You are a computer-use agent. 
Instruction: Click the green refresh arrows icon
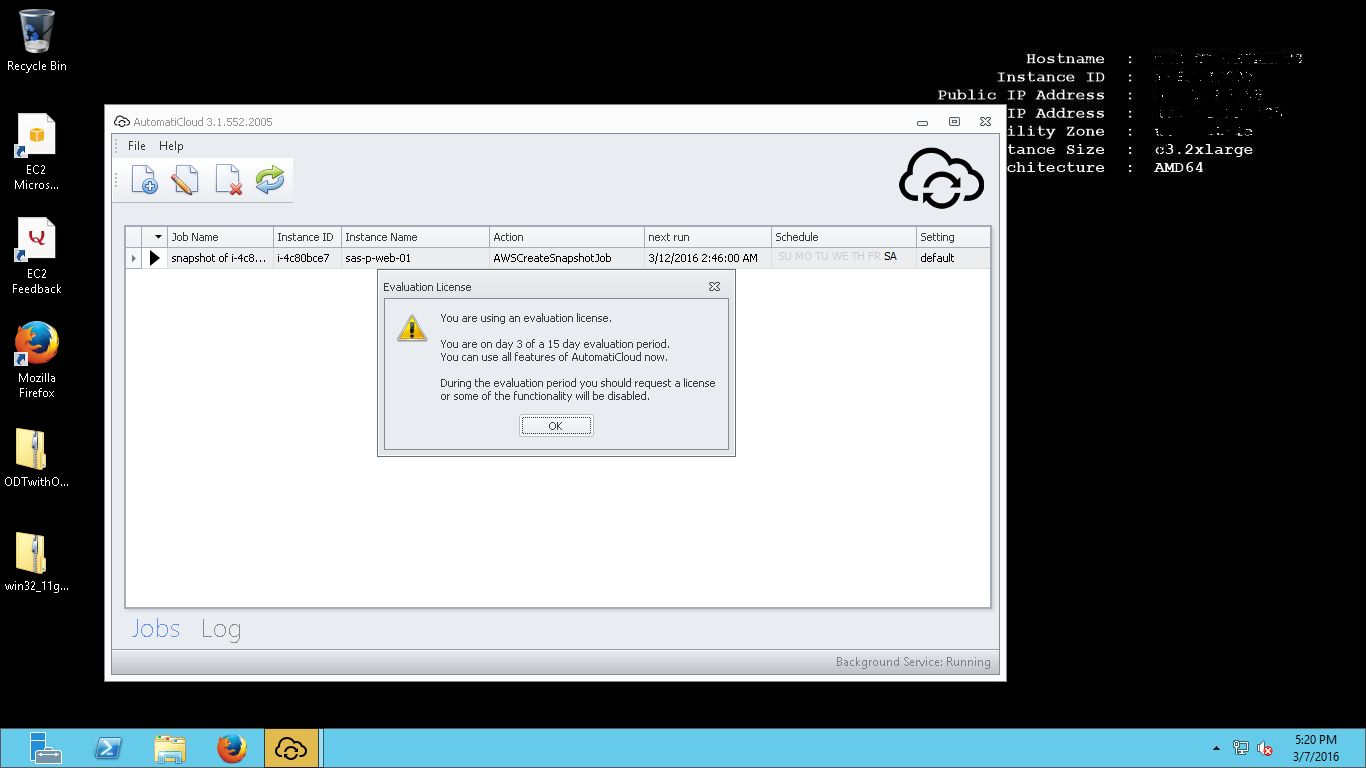(x=270, y=180)
